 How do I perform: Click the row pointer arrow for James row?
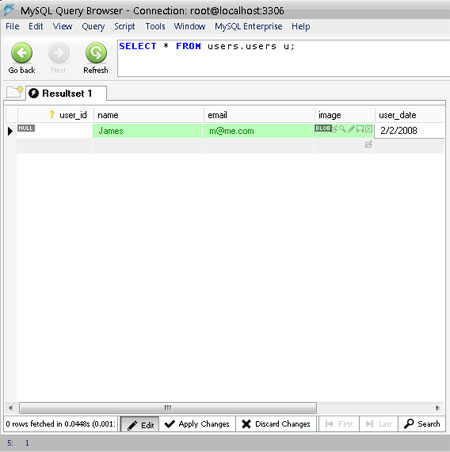[10, 131]
